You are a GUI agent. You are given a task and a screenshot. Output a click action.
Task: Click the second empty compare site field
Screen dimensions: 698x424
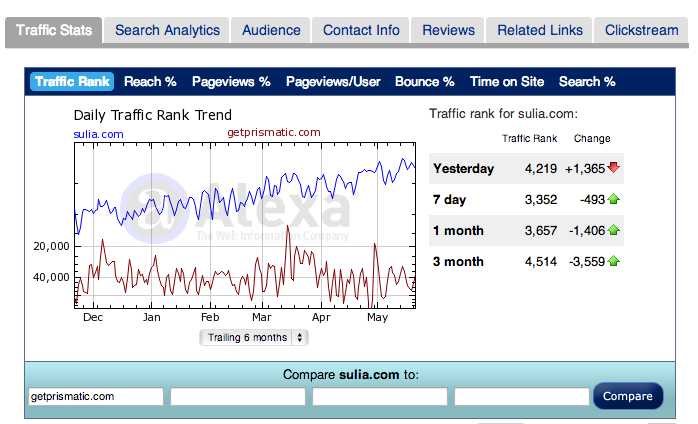tap(380, 396)
